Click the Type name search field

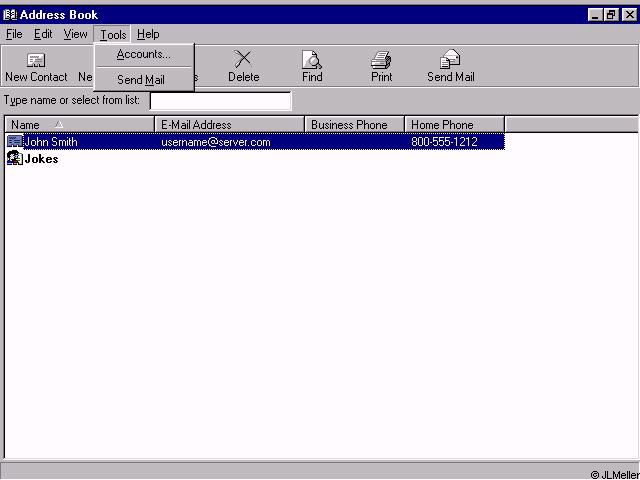[220, 101]
